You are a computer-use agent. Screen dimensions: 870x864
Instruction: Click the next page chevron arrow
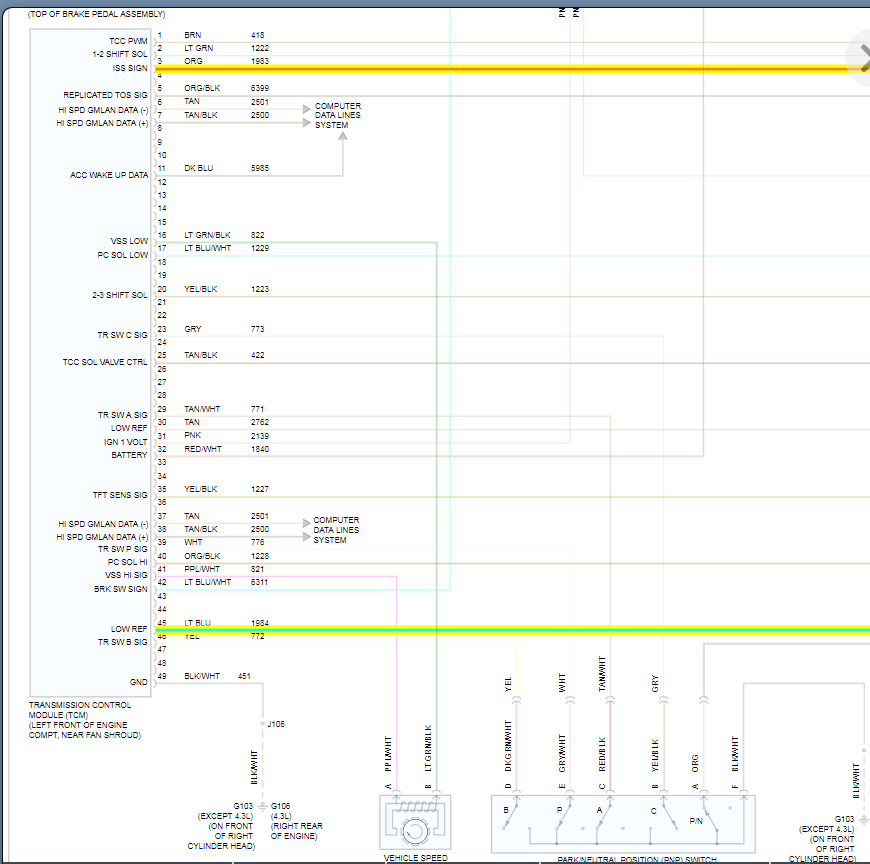(x=861, y=57)
